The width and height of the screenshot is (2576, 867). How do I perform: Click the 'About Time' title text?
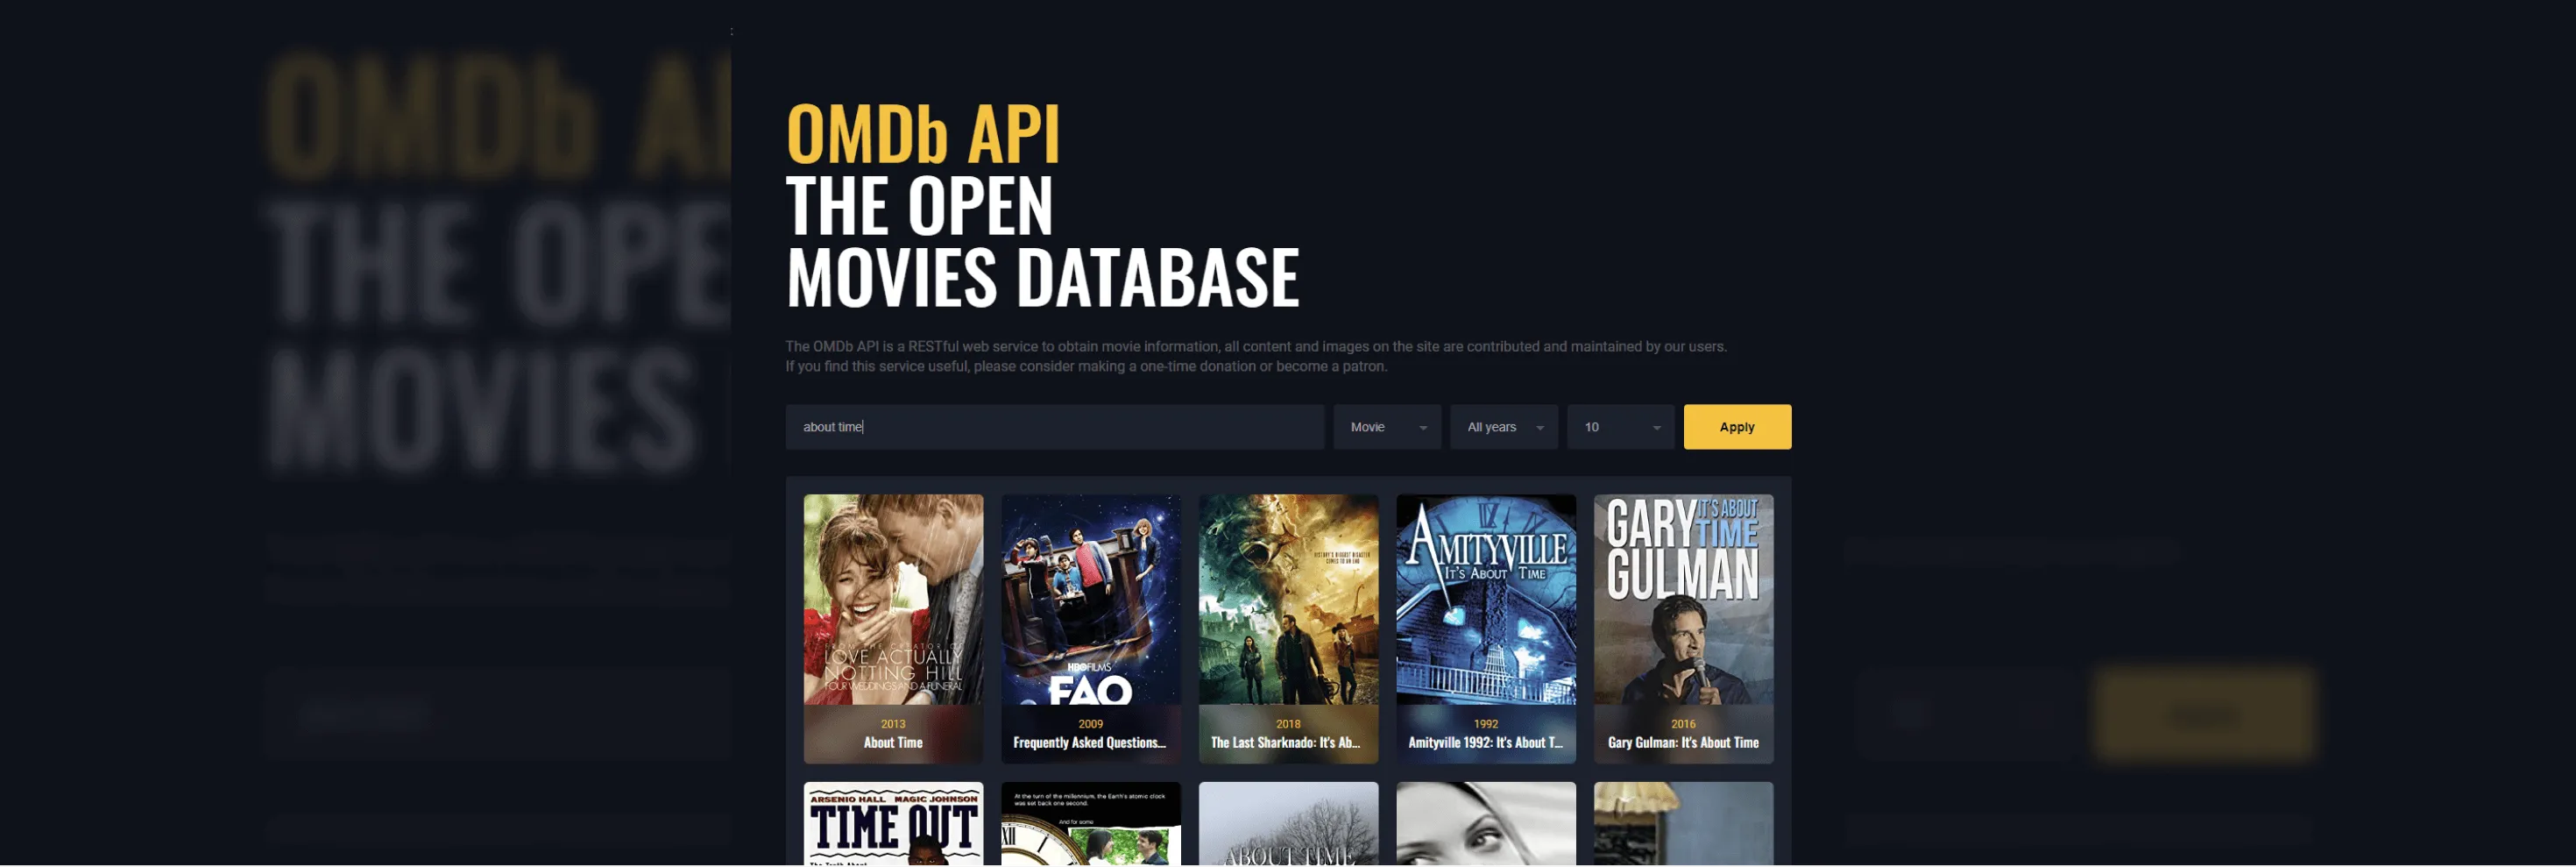click(x=893, y=743)
